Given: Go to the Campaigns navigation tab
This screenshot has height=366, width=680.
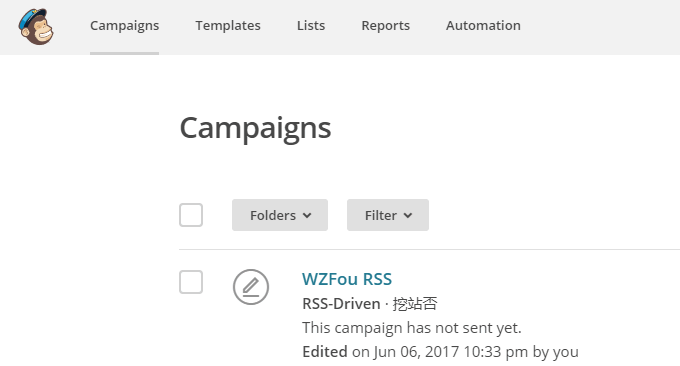Looking at the screenshot, I should [124, 26].
